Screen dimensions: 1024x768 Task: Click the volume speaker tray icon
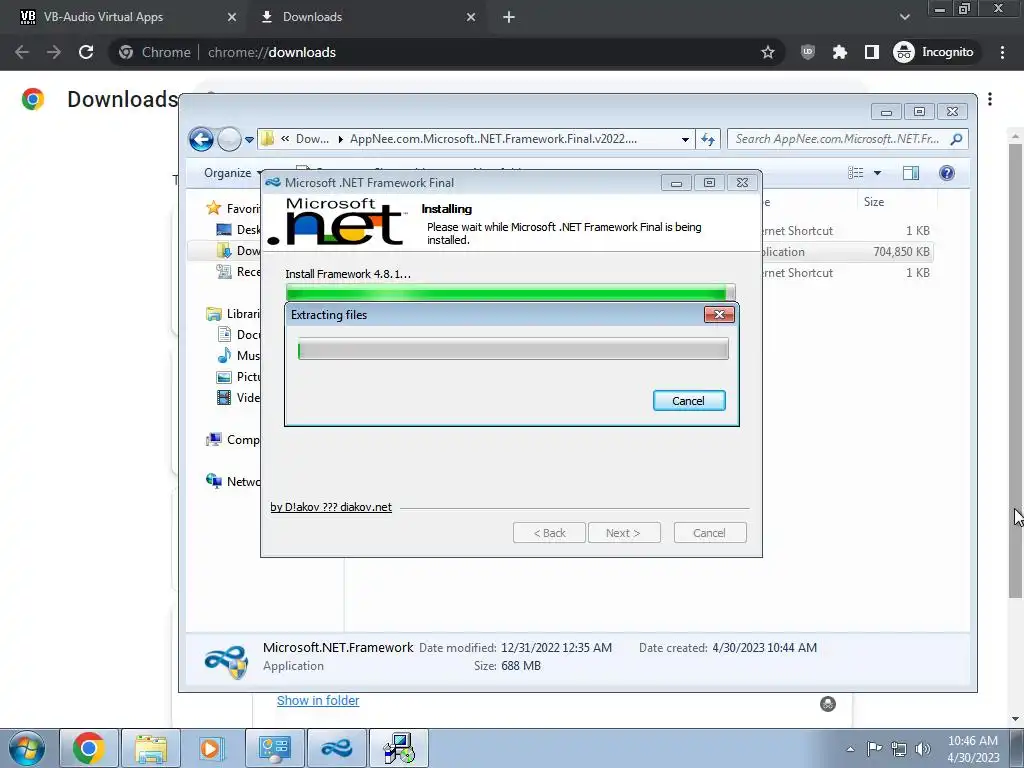click(x=922, y=749)
